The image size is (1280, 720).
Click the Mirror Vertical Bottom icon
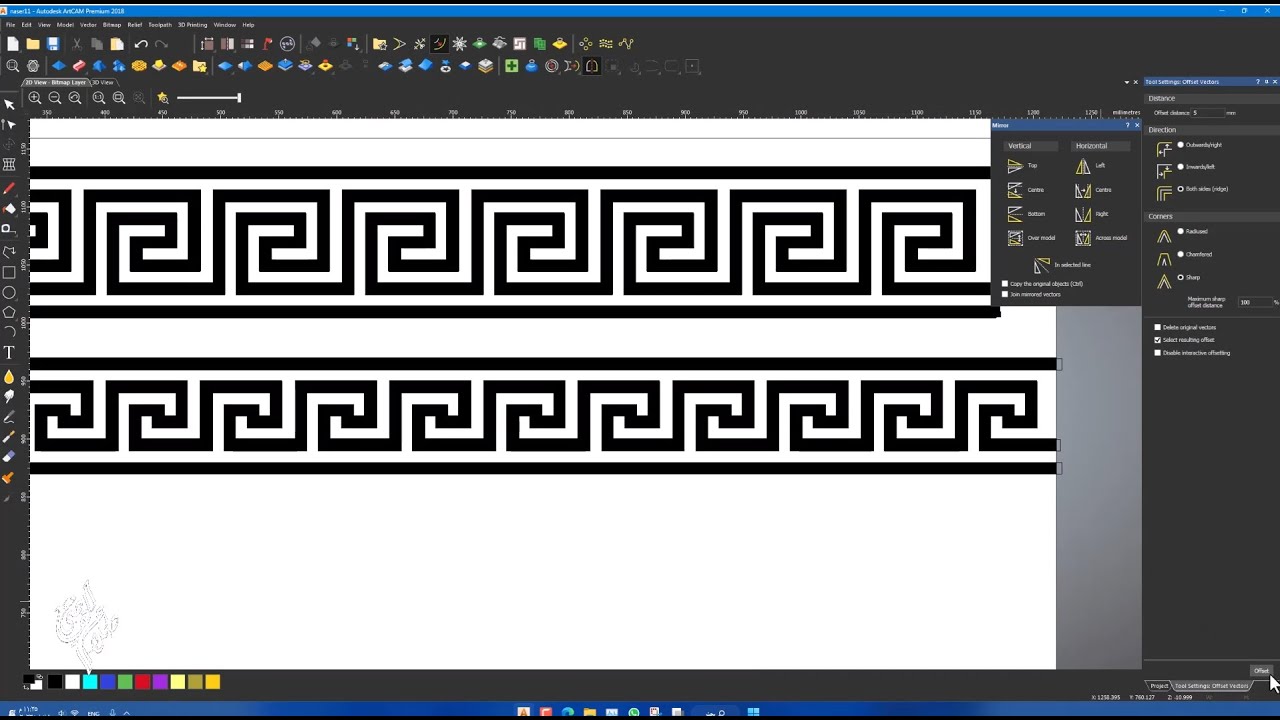pos(1015,214)
